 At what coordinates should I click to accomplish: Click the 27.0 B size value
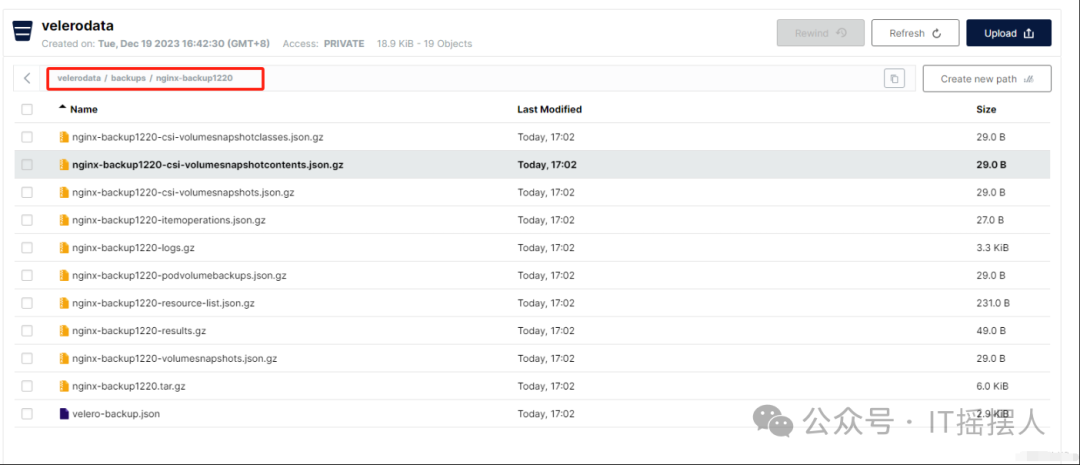point(990,220)
